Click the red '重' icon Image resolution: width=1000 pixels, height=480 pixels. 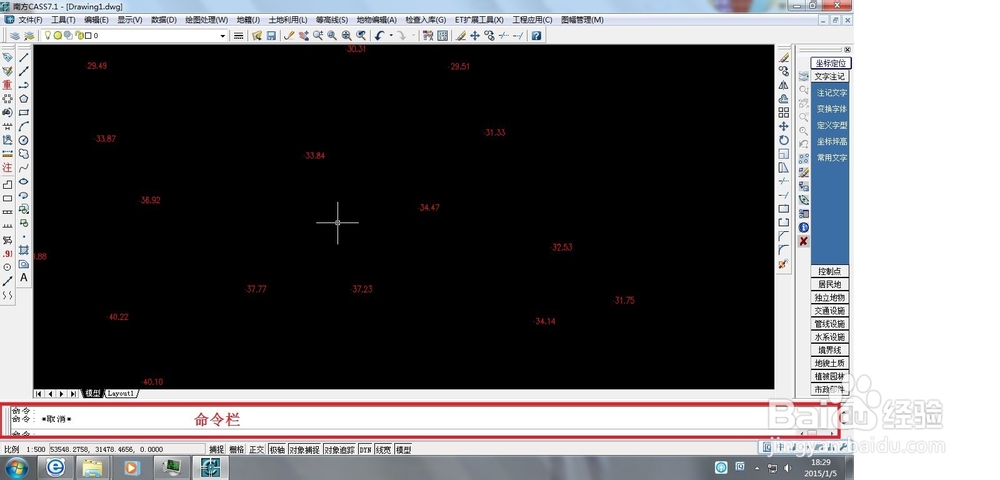7,85
